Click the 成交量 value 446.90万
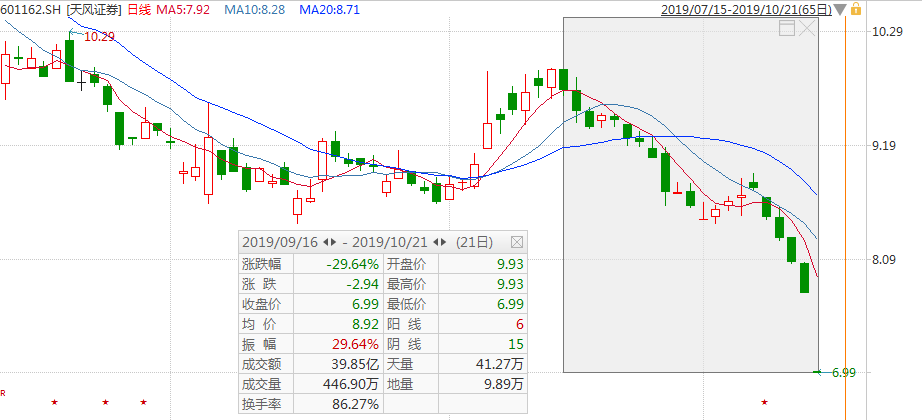The image size is (922, 420). (351, 385)
